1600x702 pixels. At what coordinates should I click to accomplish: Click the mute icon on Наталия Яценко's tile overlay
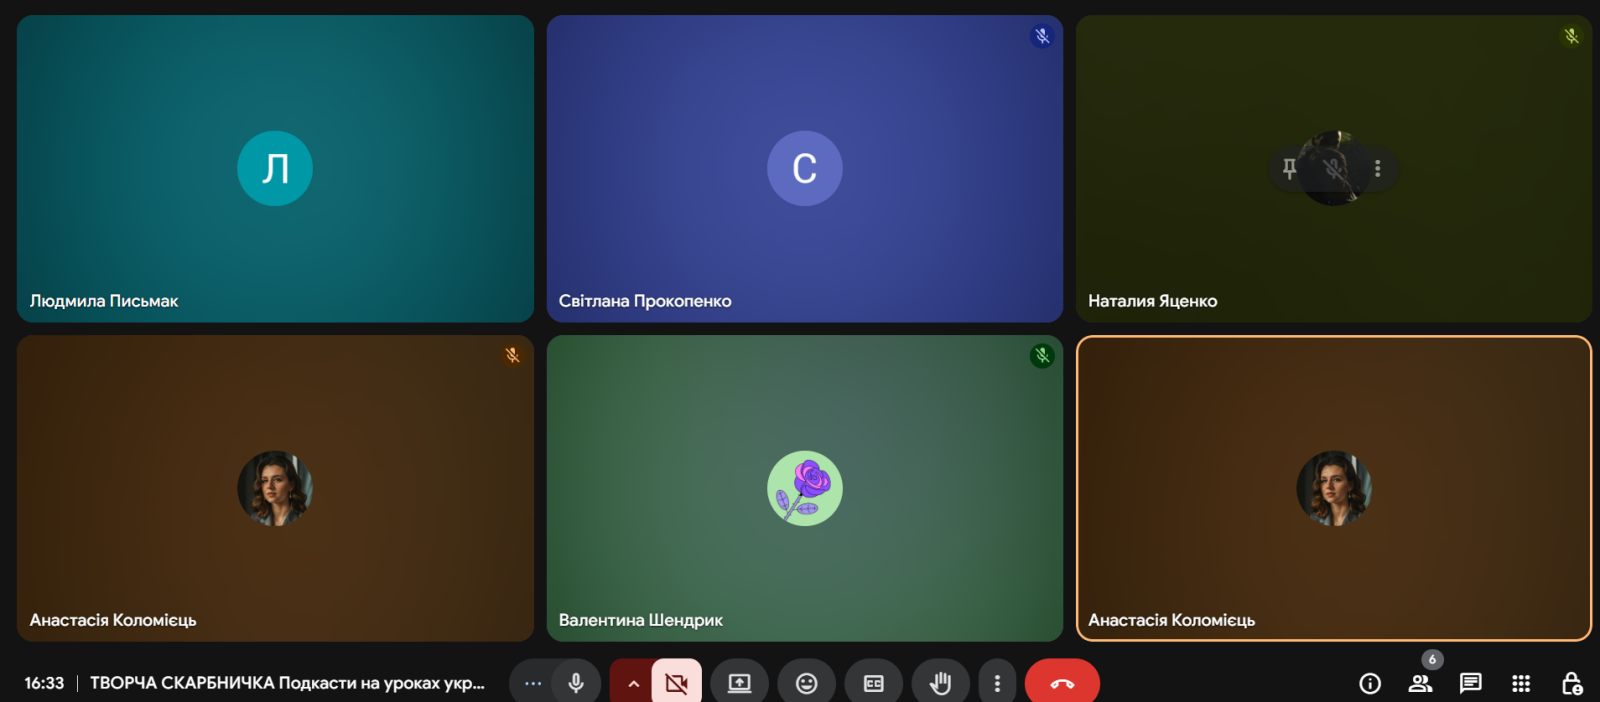[1333, 169]
